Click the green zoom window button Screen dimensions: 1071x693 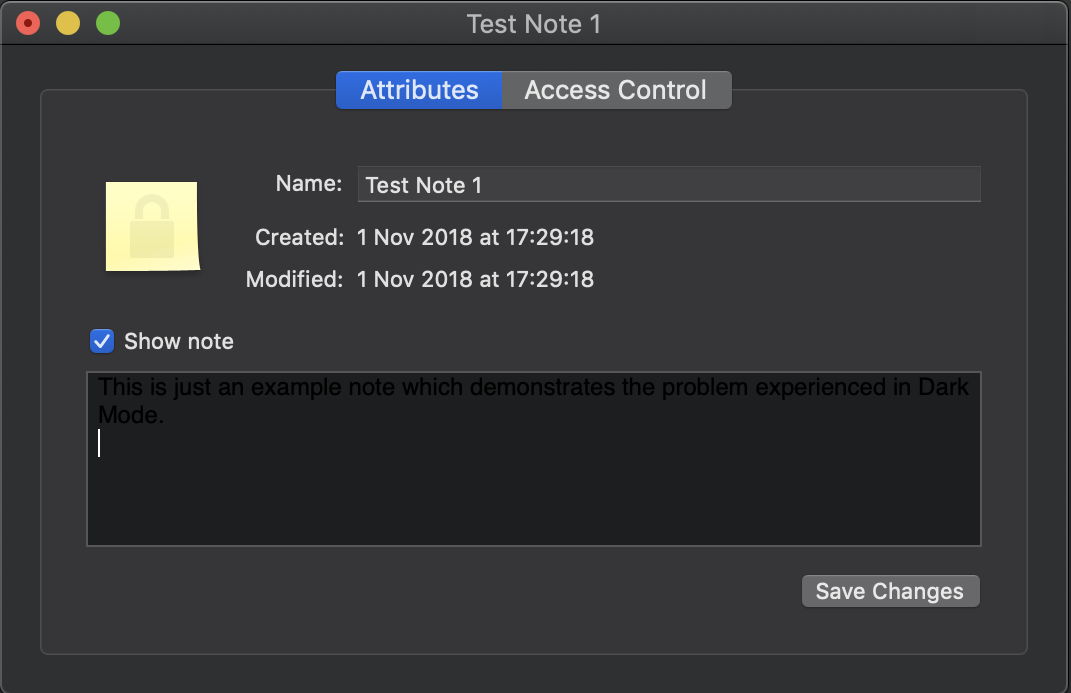(108, 22)
